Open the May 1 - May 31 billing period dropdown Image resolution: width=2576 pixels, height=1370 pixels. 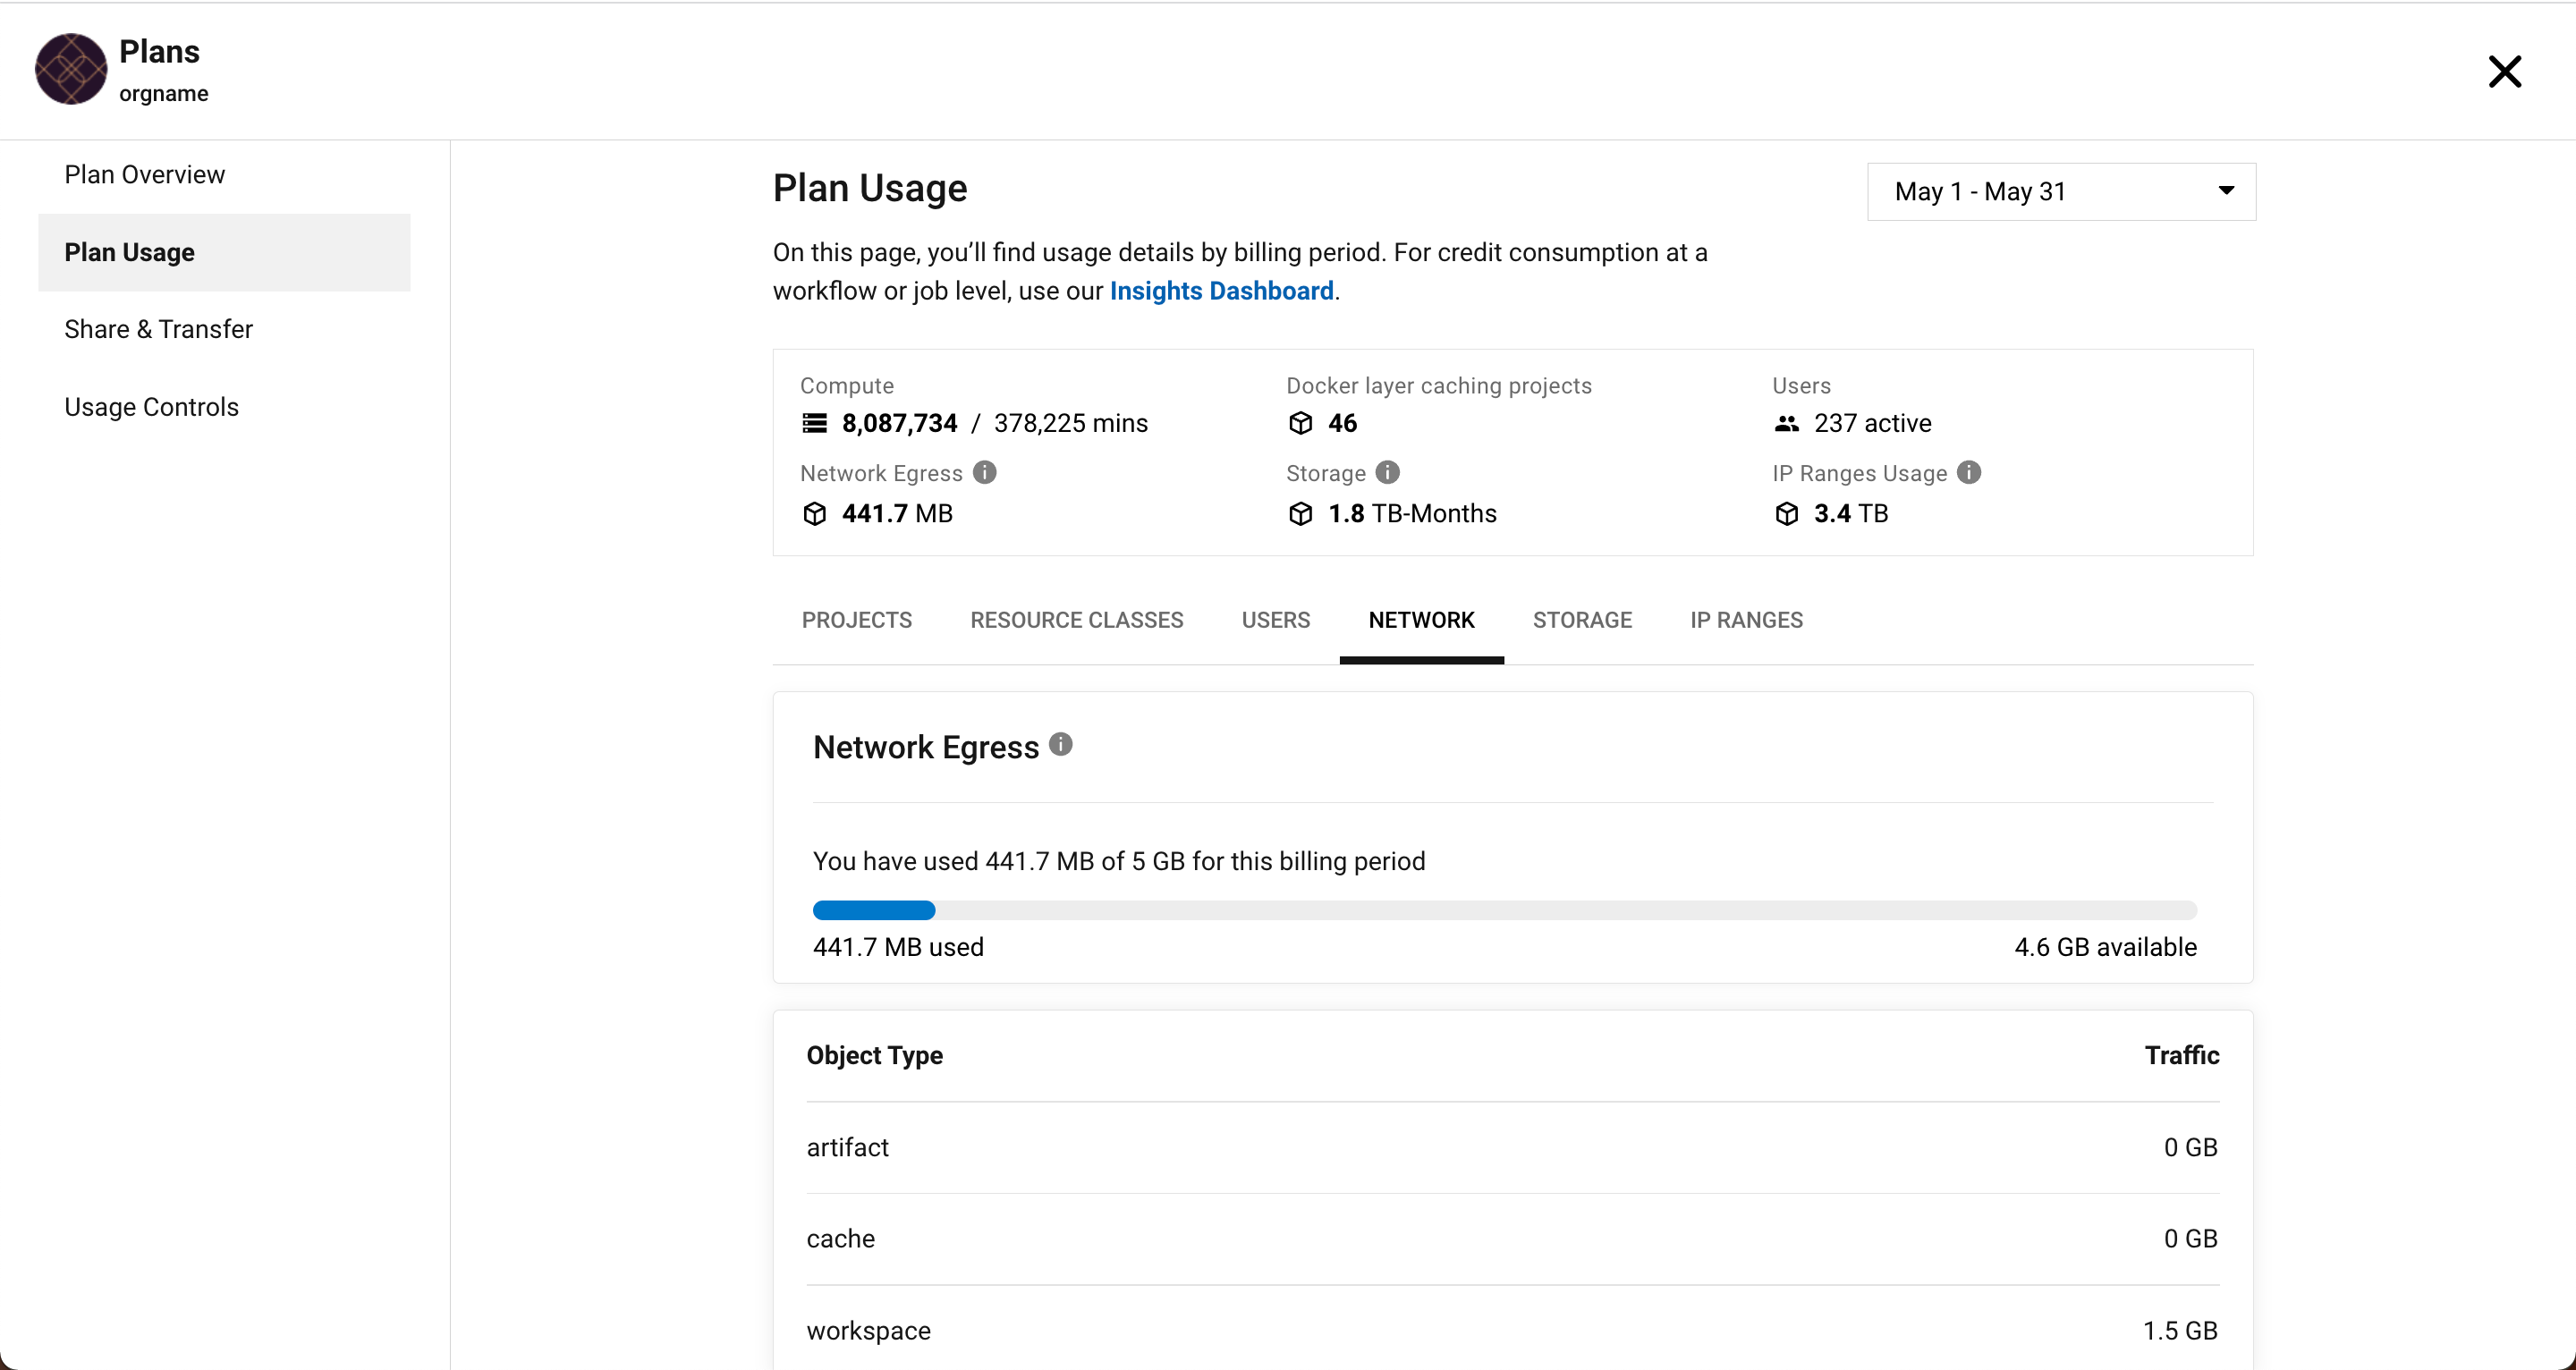pos(2062,192)
